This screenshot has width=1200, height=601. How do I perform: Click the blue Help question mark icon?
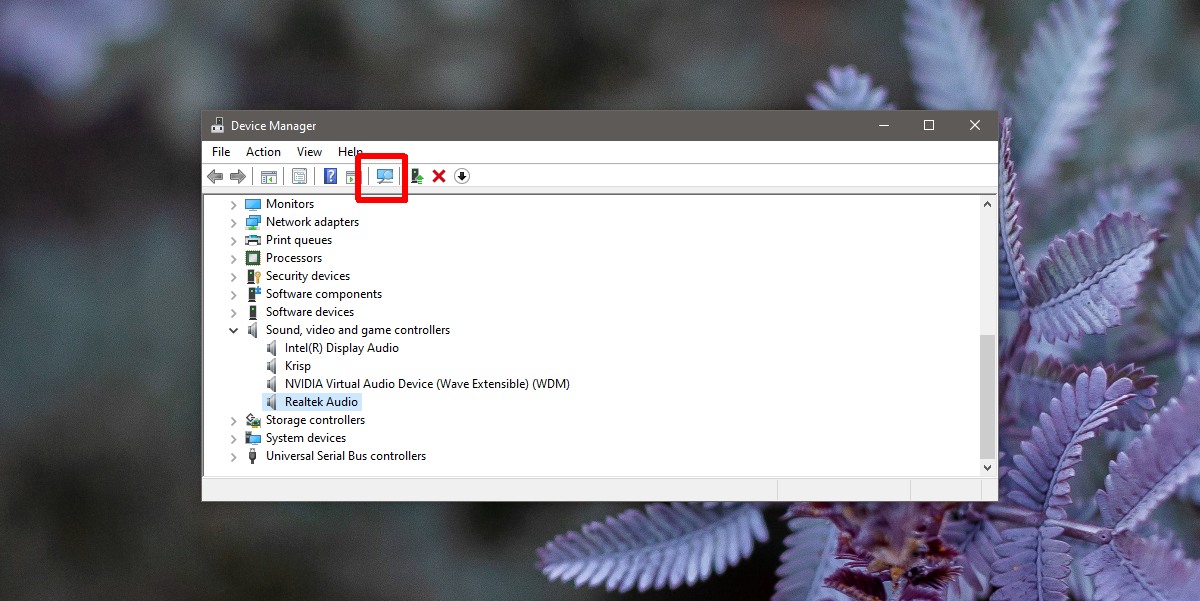pos(330,177)
